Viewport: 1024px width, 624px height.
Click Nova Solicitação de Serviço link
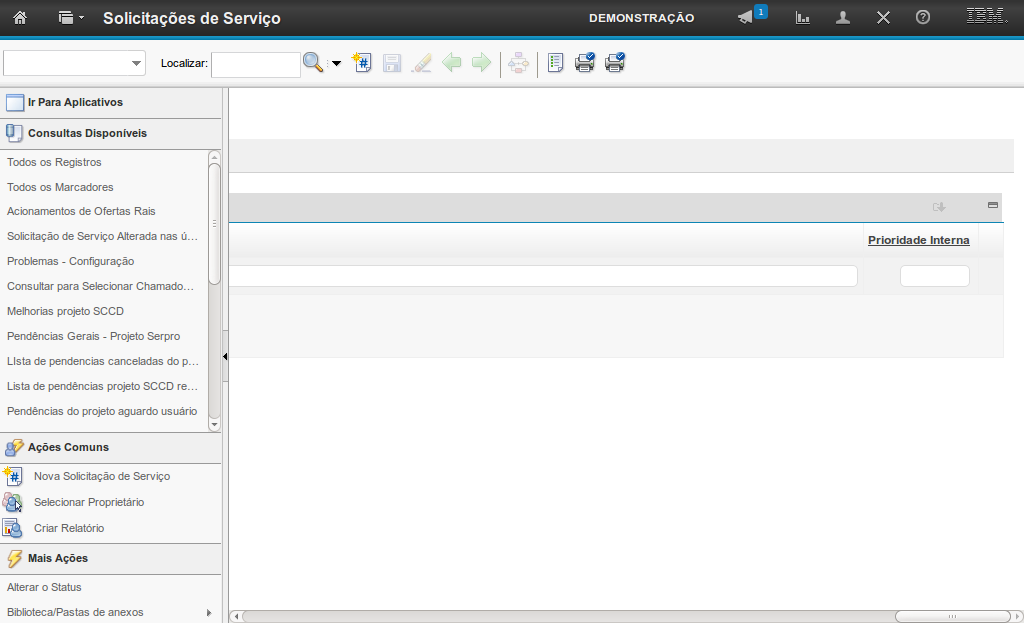[102, 476]
